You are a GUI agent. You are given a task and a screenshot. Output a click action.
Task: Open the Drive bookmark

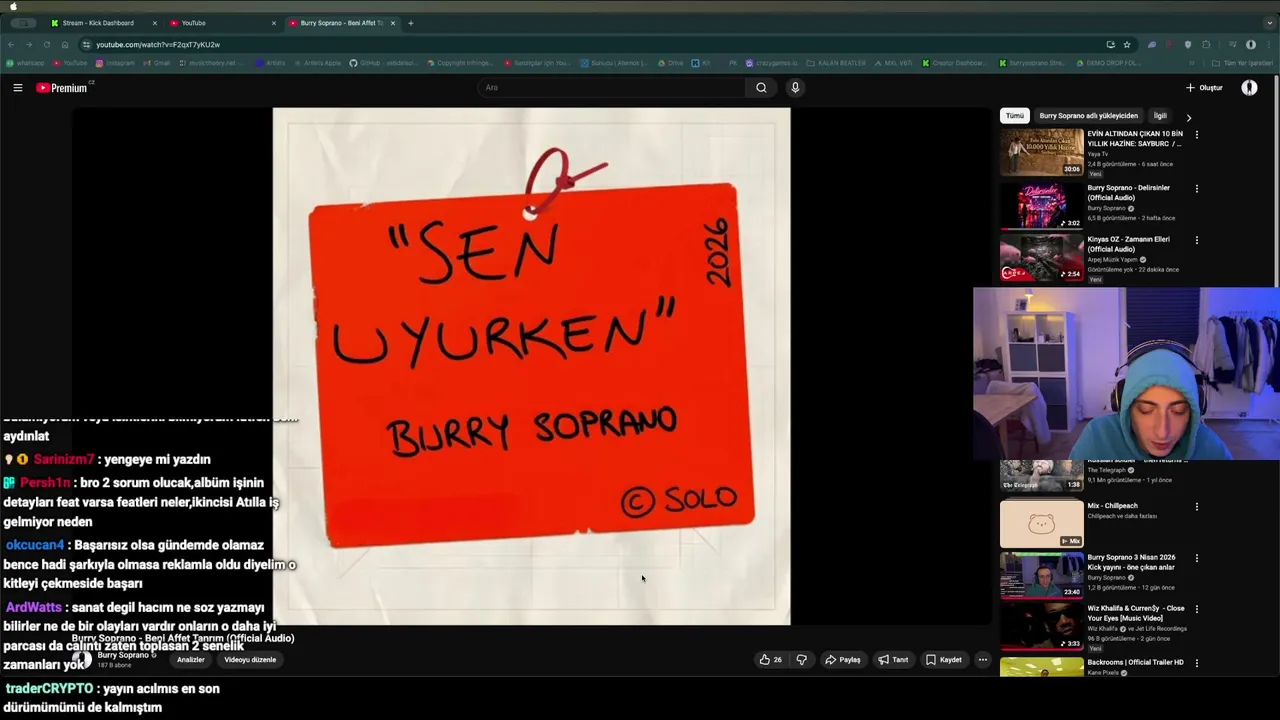[x=670, y=63]
